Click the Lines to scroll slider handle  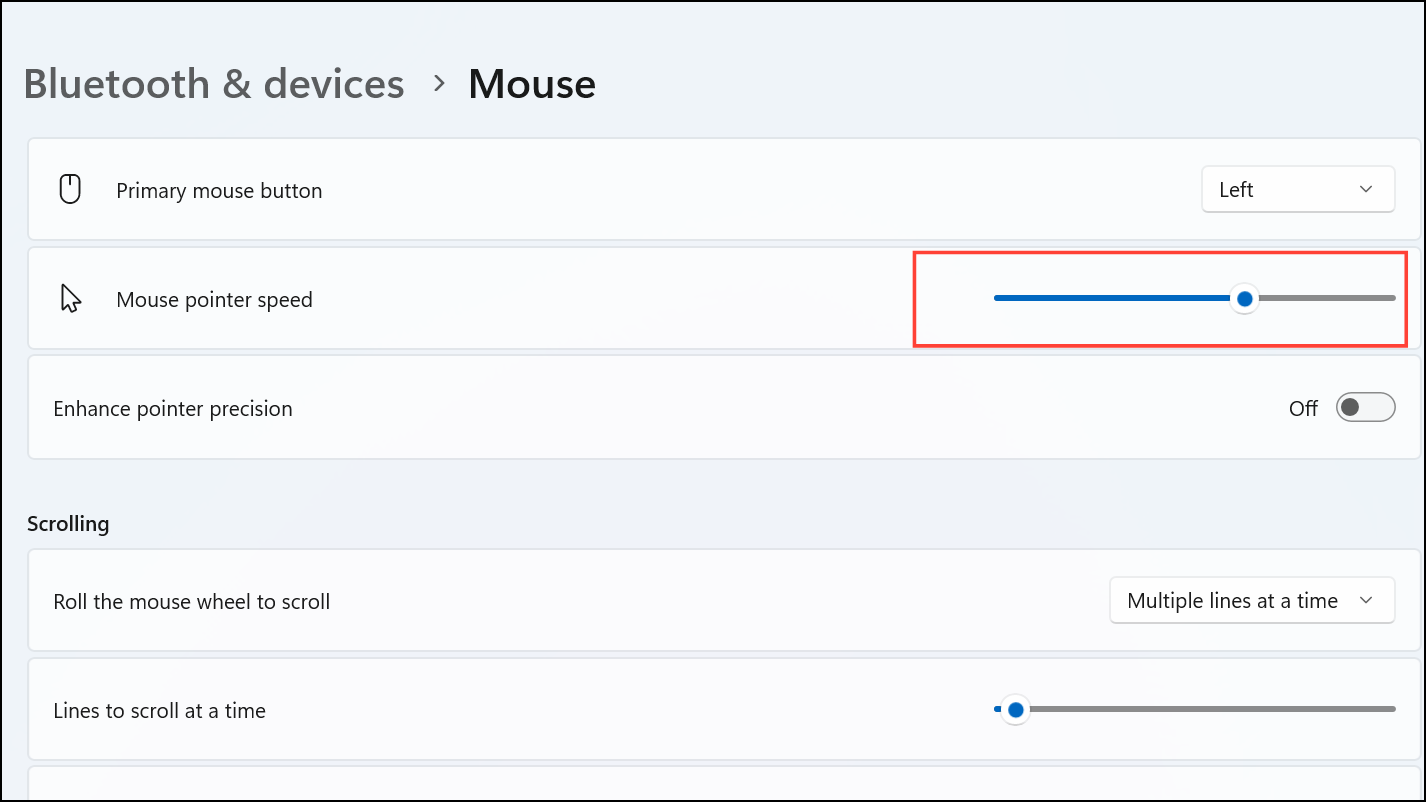(x=1016, y=709)
